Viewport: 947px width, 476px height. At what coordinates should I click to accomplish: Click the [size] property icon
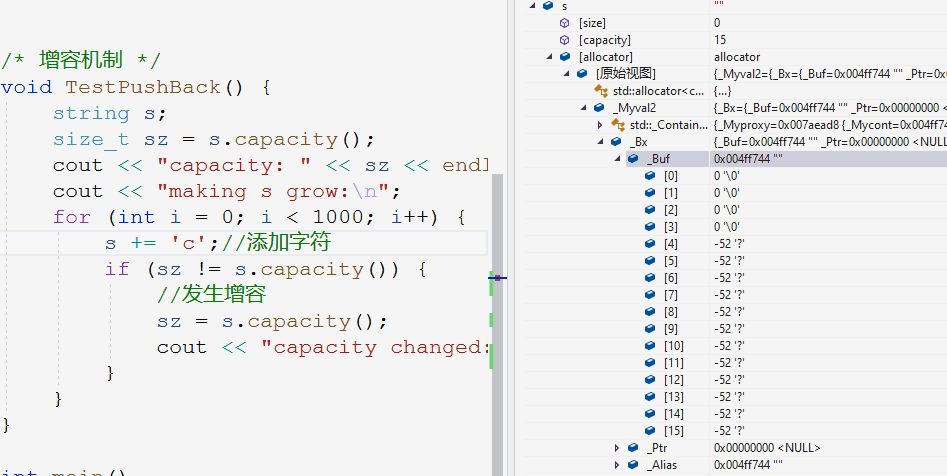tap(564, 23)
